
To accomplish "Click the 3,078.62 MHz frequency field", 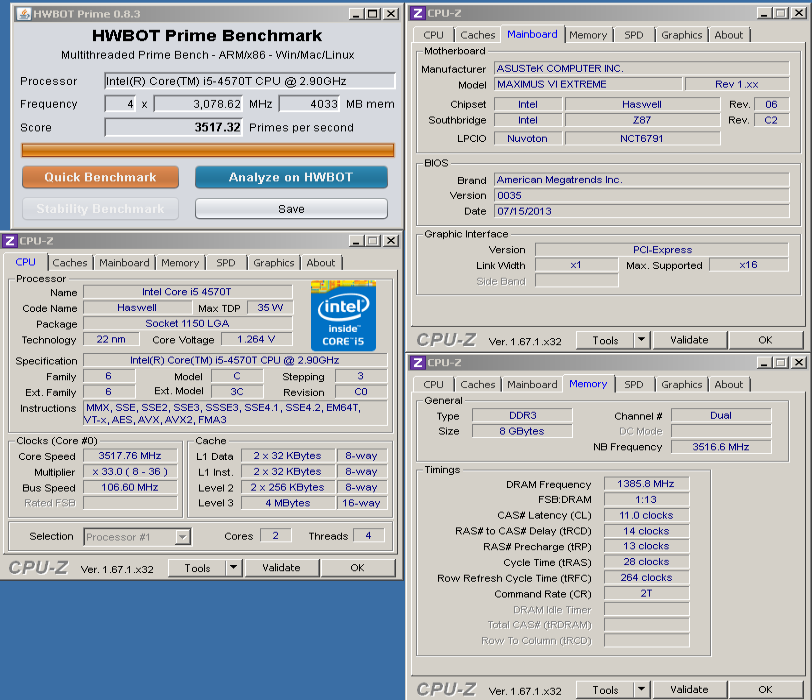I will click(x=198, y=104).
